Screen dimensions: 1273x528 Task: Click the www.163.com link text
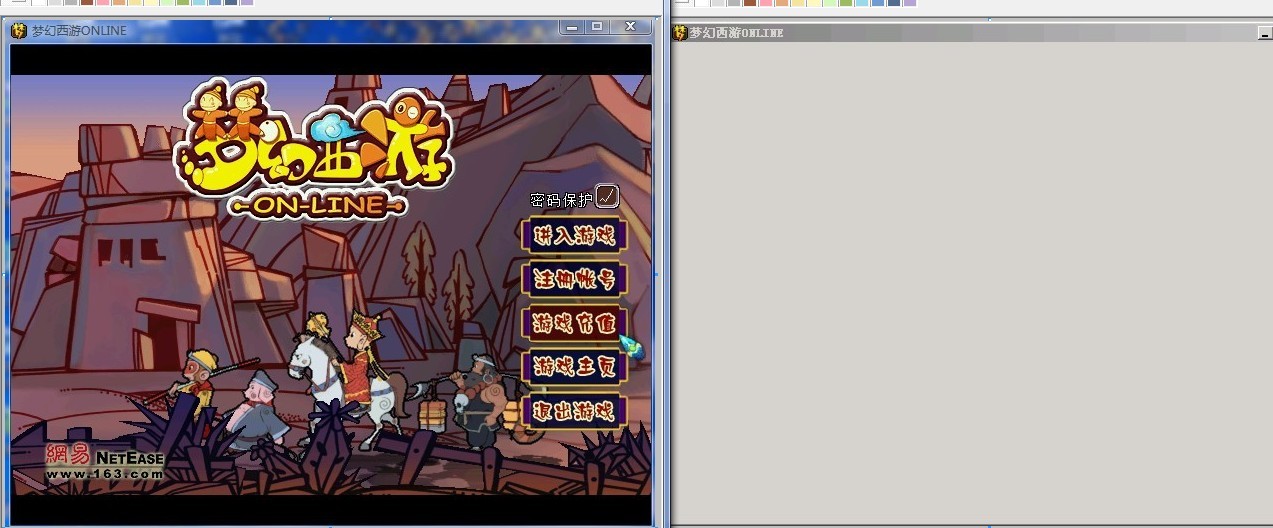[x=104, y=474]
